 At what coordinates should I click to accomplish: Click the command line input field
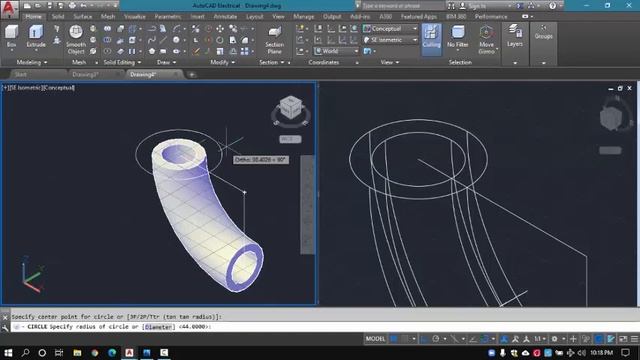(324, 327)
